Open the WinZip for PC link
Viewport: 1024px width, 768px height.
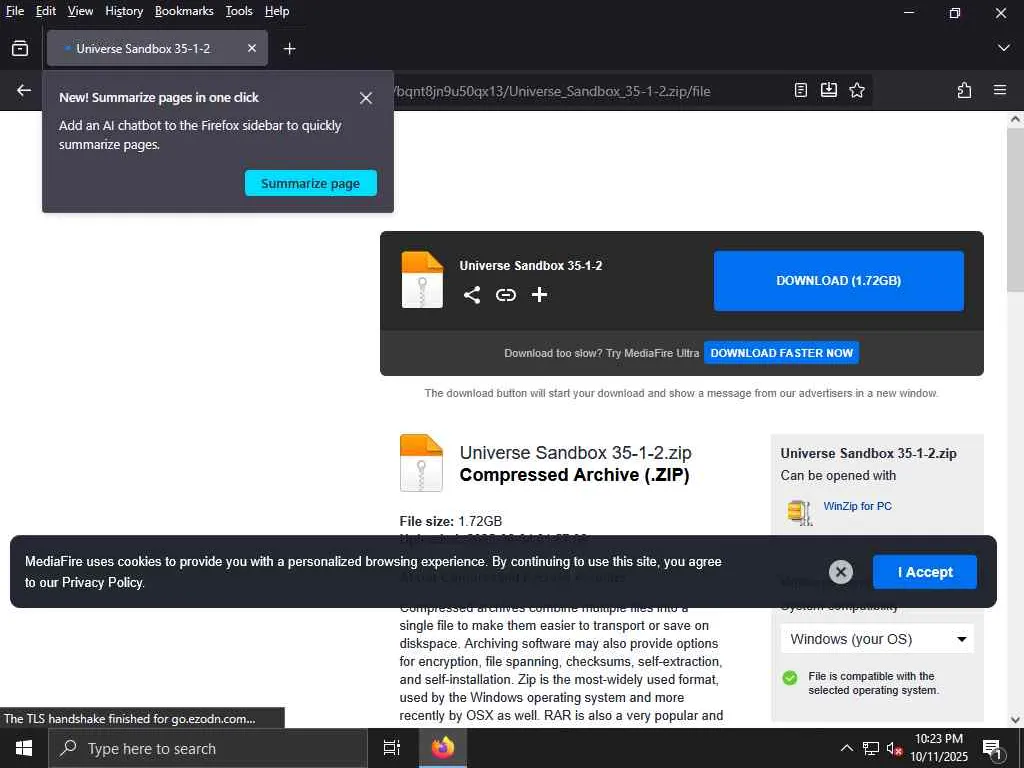(x=857, y=506)
